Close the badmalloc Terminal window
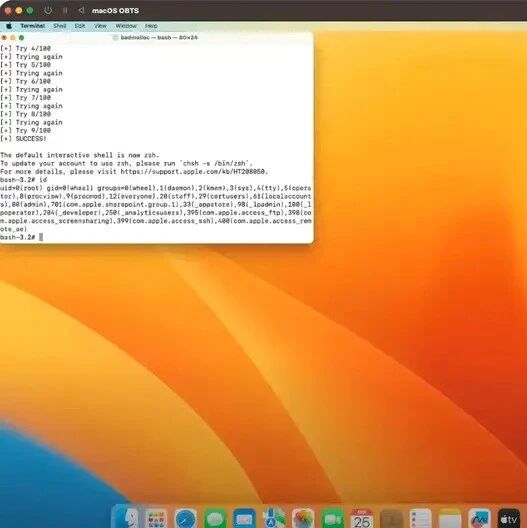The image size is (527, 528). coord(4,38)
